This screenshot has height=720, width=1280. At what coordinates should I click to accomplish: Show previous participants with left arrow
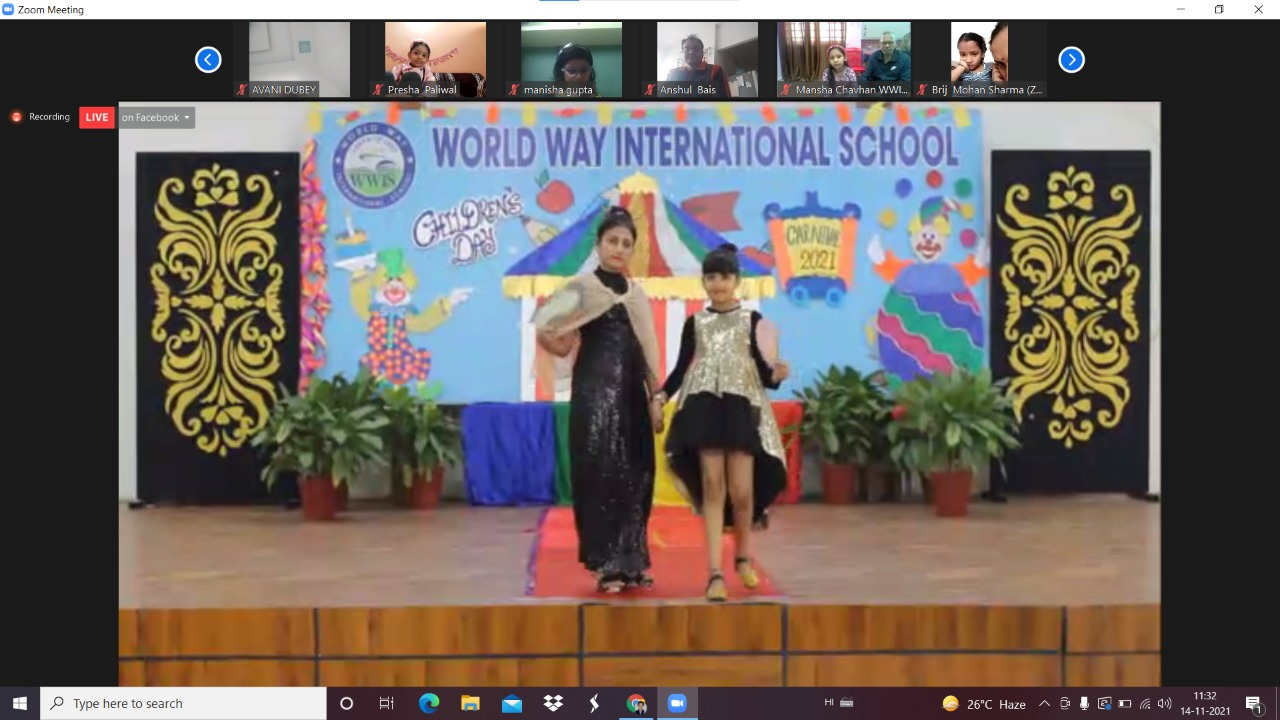[x=208, y=60]
